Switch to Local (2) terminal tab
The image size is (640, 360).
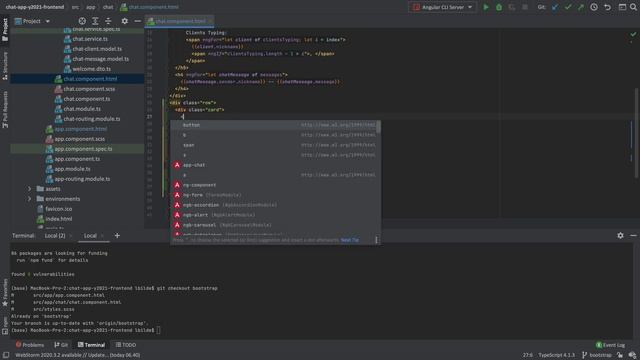(55, 236)
